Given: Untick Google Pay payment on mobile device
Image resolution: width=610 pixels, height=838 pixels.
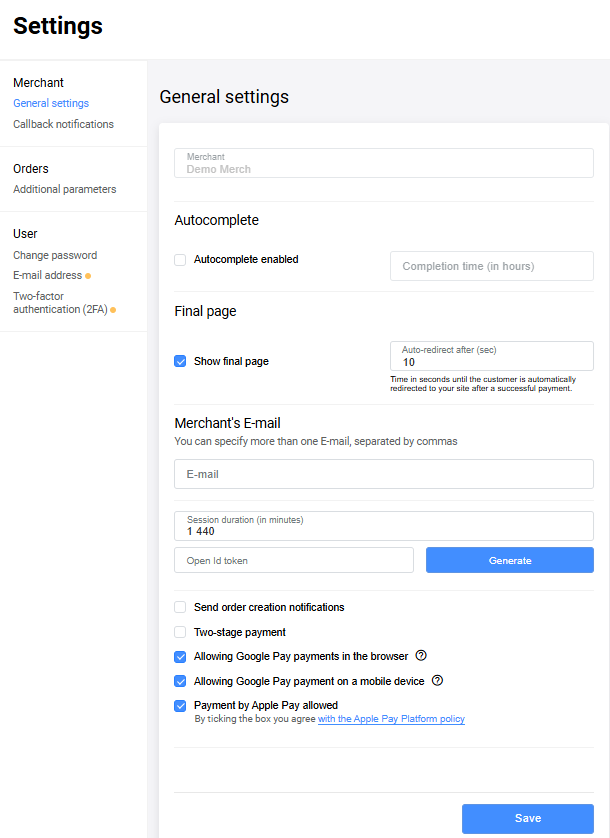Looking at the screenshot, I should pos(180,681).
